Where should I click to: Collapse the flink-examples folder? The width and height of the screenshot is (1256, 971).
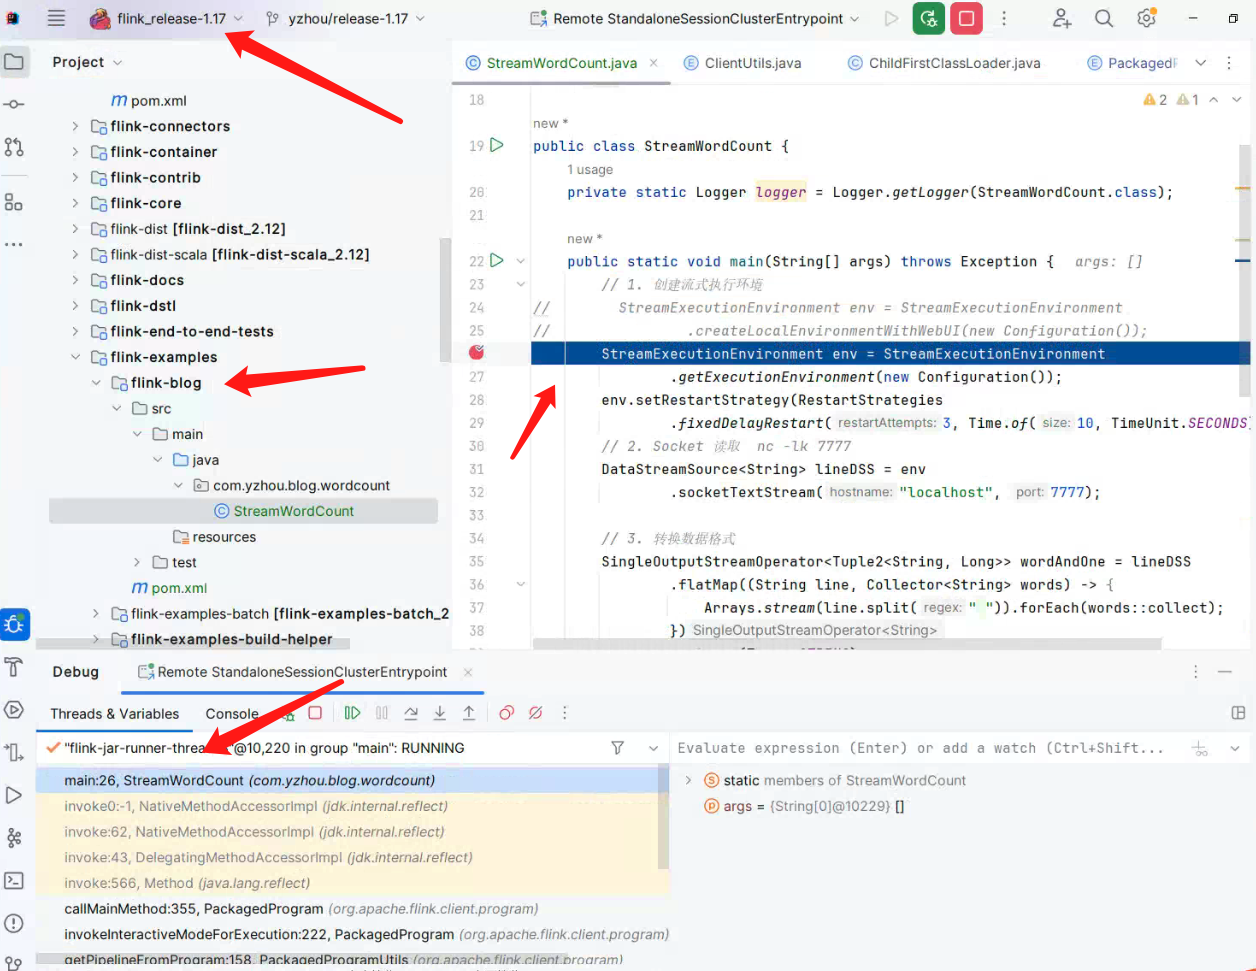coord(75,357)
